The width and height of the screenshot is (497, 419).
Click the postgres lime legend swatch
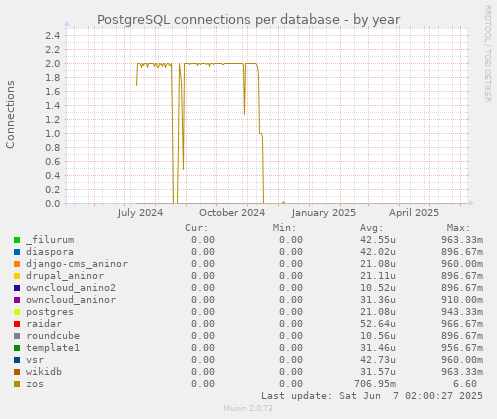coord(17,312)
